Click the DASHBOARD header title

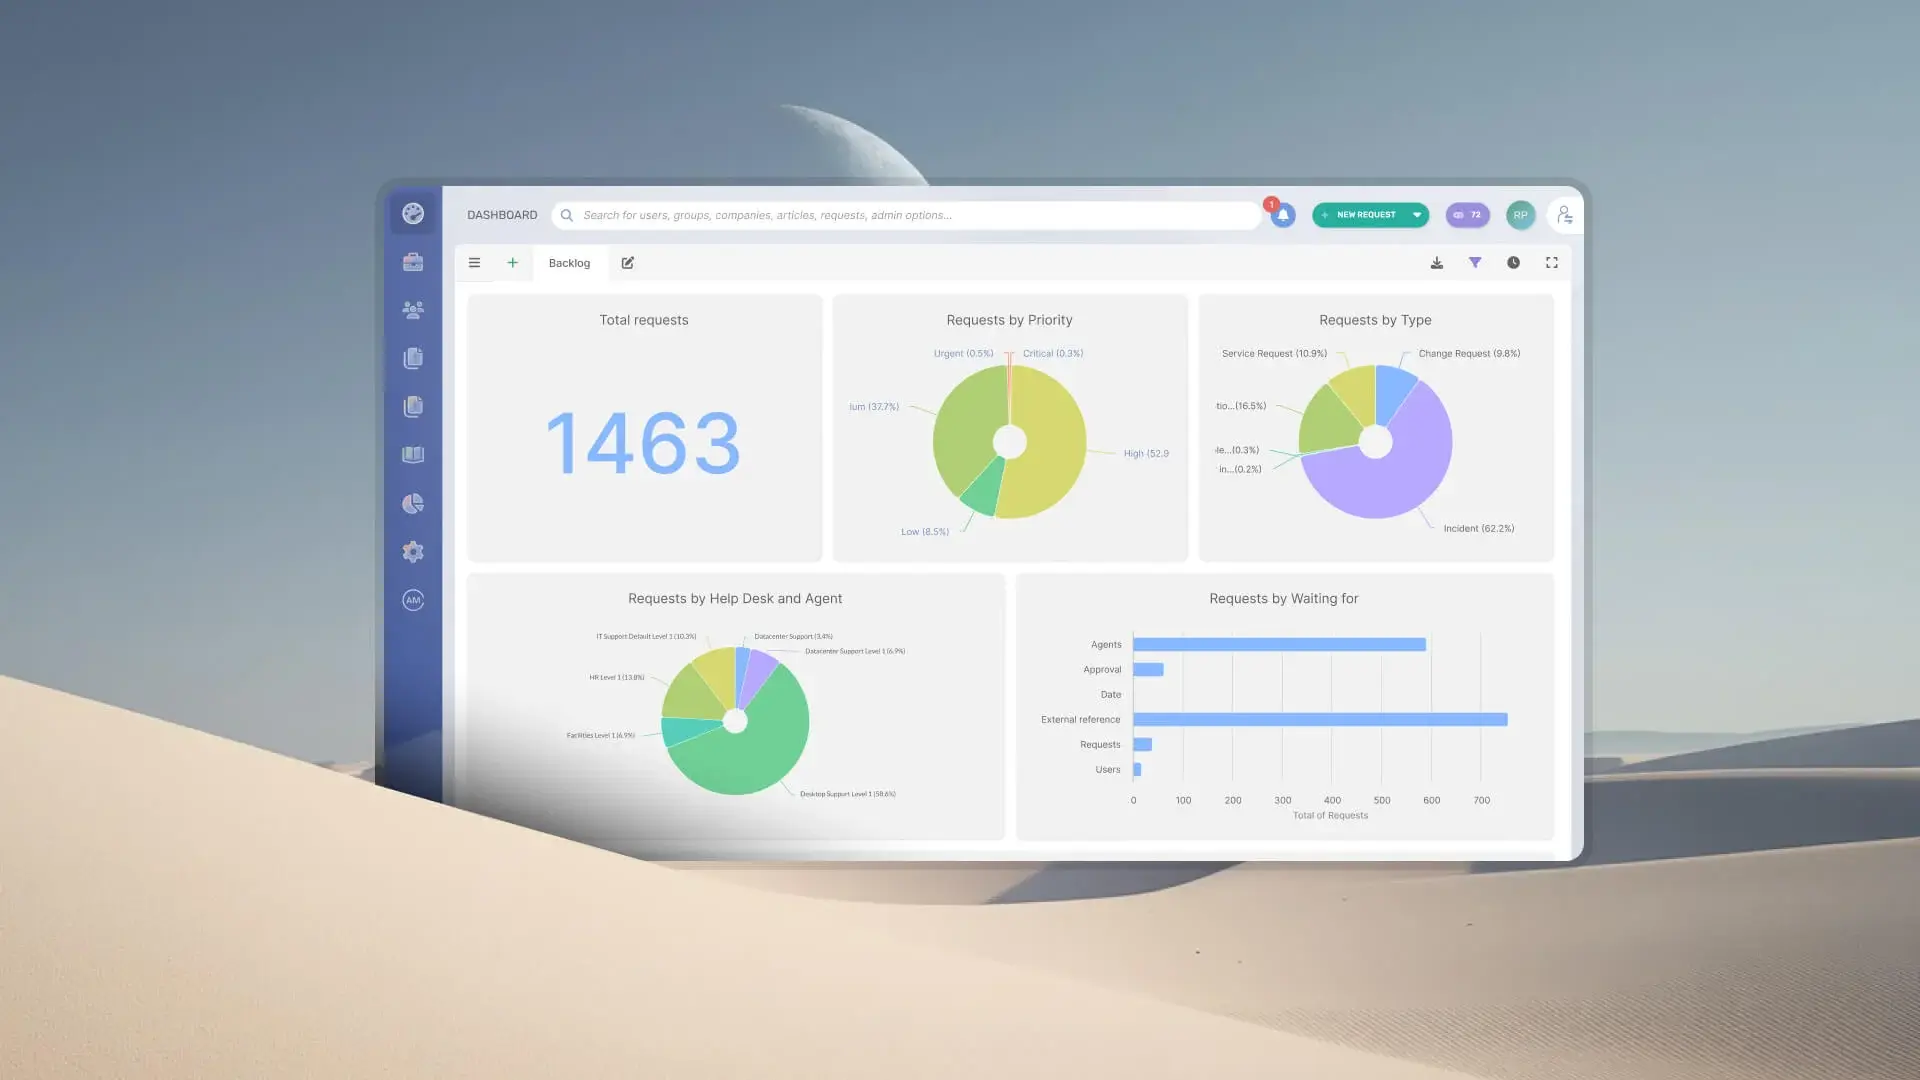tap(502, 215)
